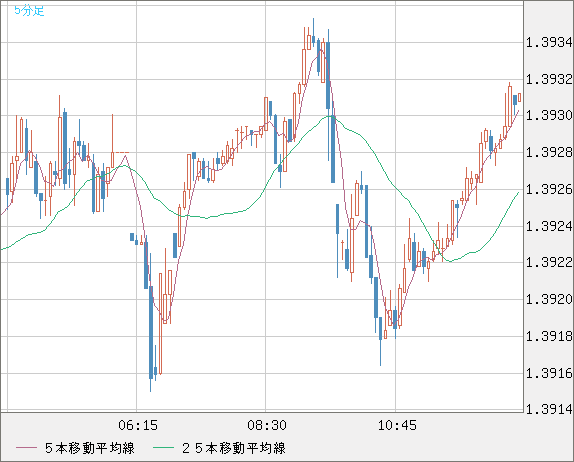Click the 1.3922 price axis label

(x=549, y=262)
